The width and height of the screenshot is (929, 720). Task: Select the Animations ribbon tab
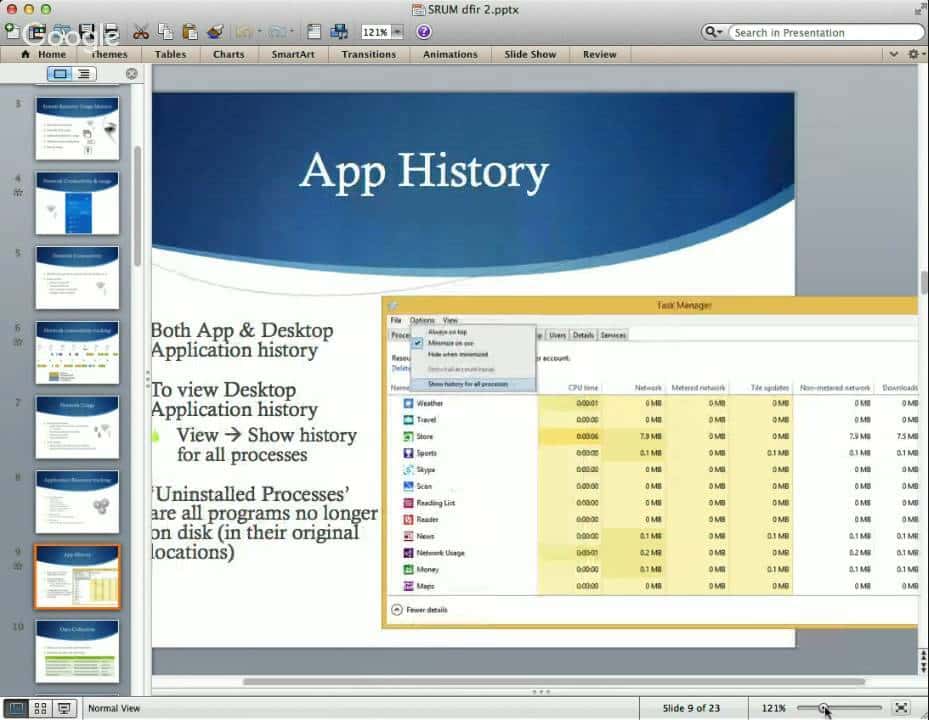(x=450, y=54)
